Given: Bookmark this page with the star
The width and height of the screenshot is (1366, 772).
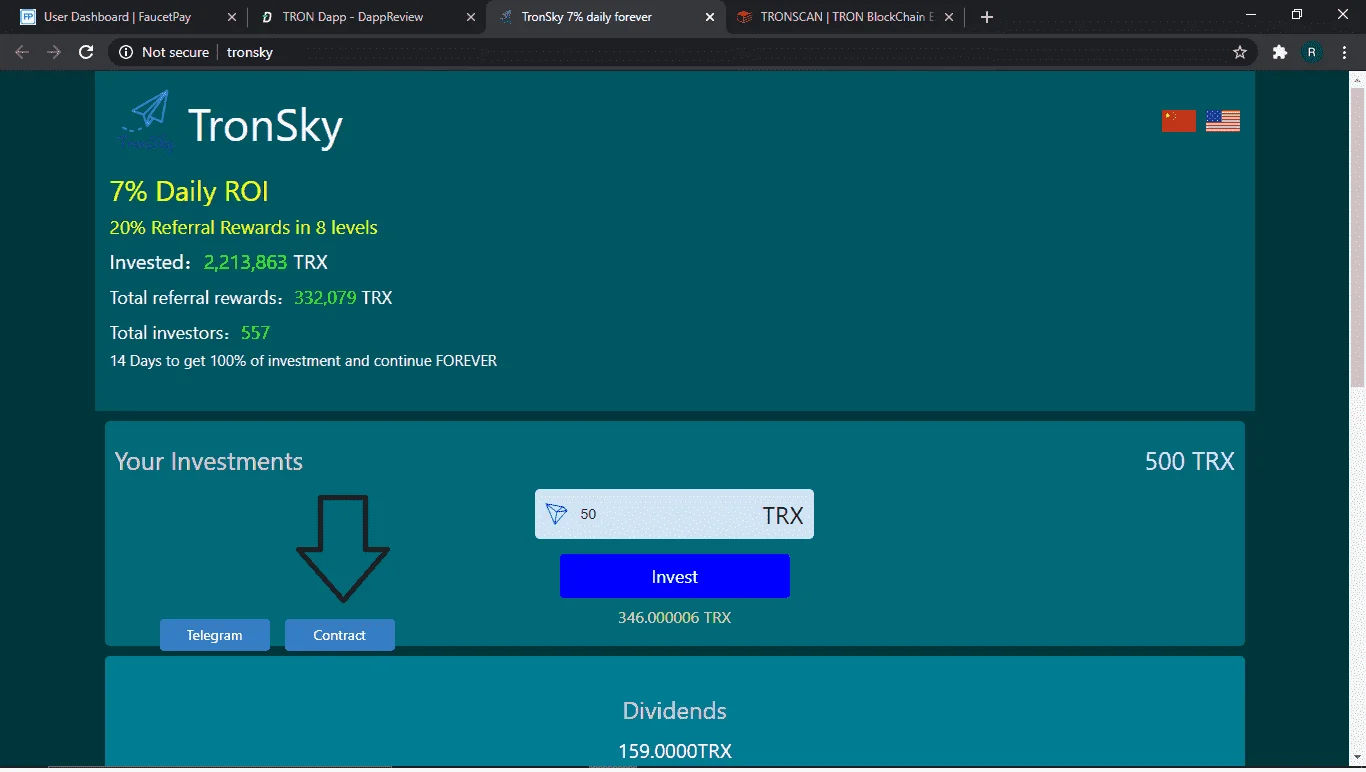Looking at the screenshot, I should [1240, 52].
